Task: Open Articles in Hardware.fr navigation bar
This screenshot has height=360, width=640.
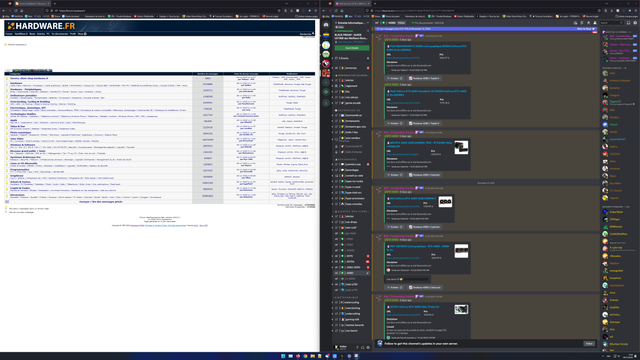Action: [41, 34]
